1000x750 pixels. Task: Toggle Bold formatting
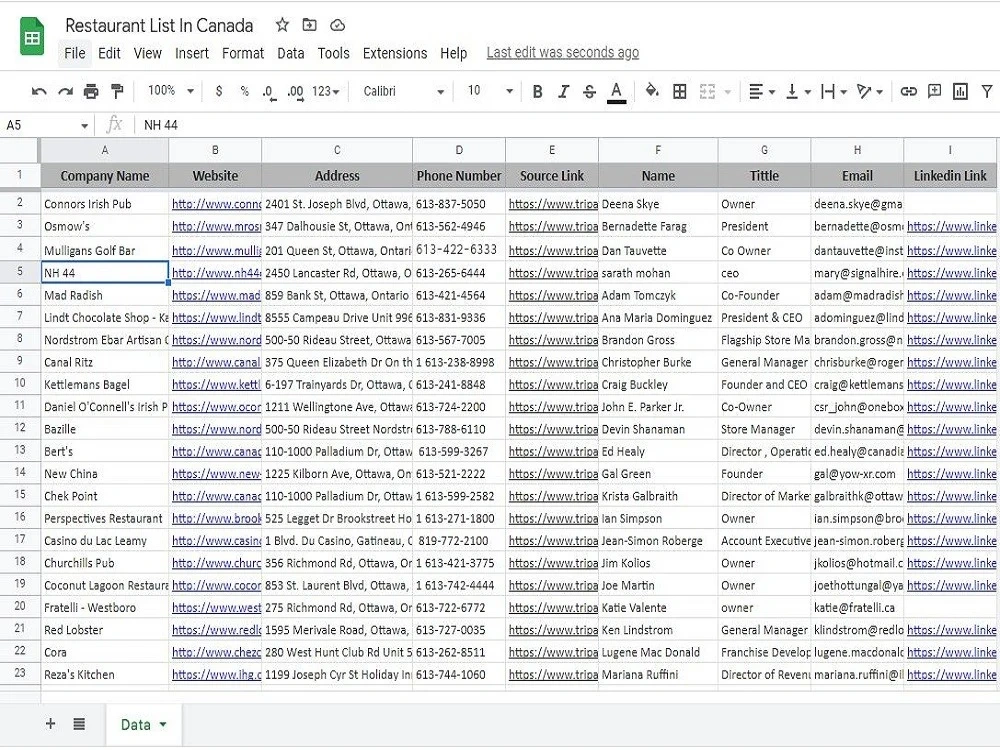tap(537, 92)
